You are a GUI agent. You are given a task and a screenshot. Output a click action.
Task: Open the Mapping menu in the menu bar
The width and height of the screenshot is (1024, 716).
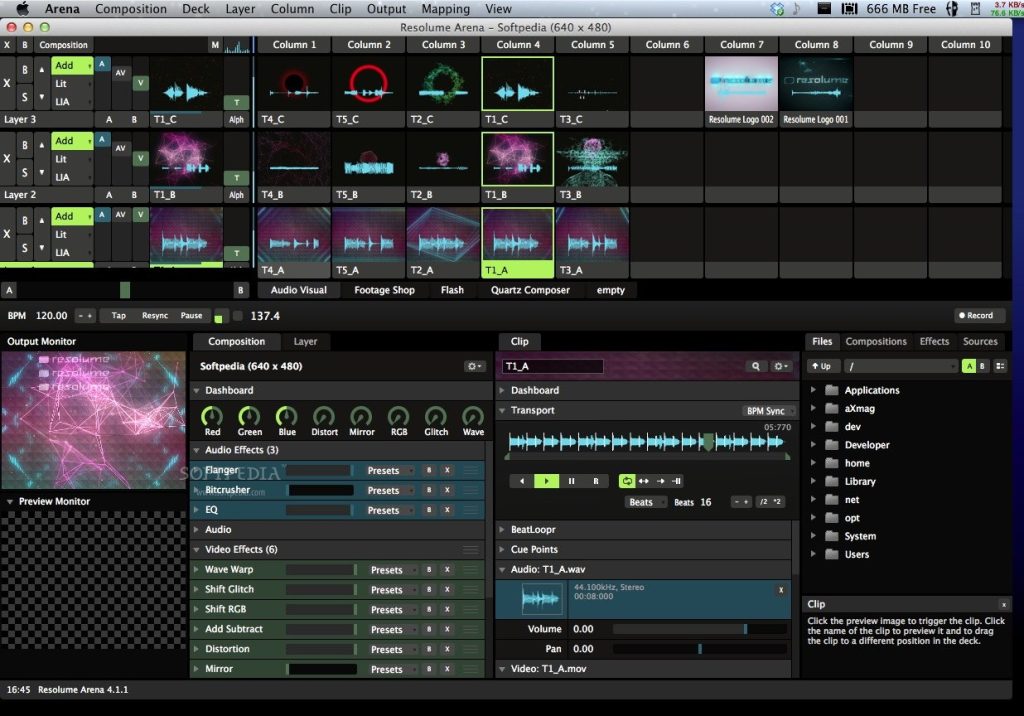point(446,8)
